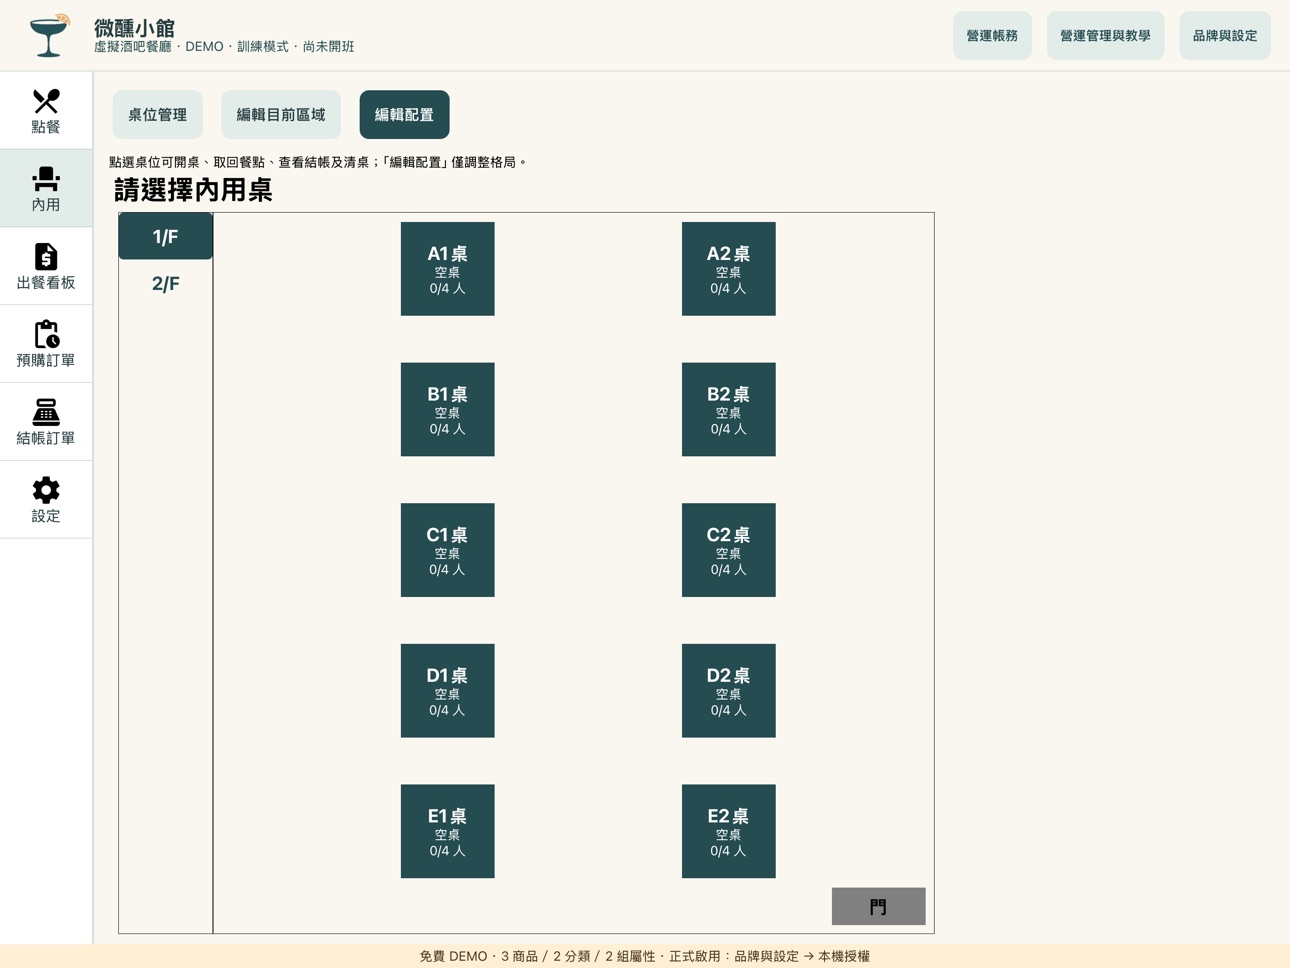Switch to the 1/F floor tab
This screenshot has height=968, width=1290.
[x=166, y=237]
